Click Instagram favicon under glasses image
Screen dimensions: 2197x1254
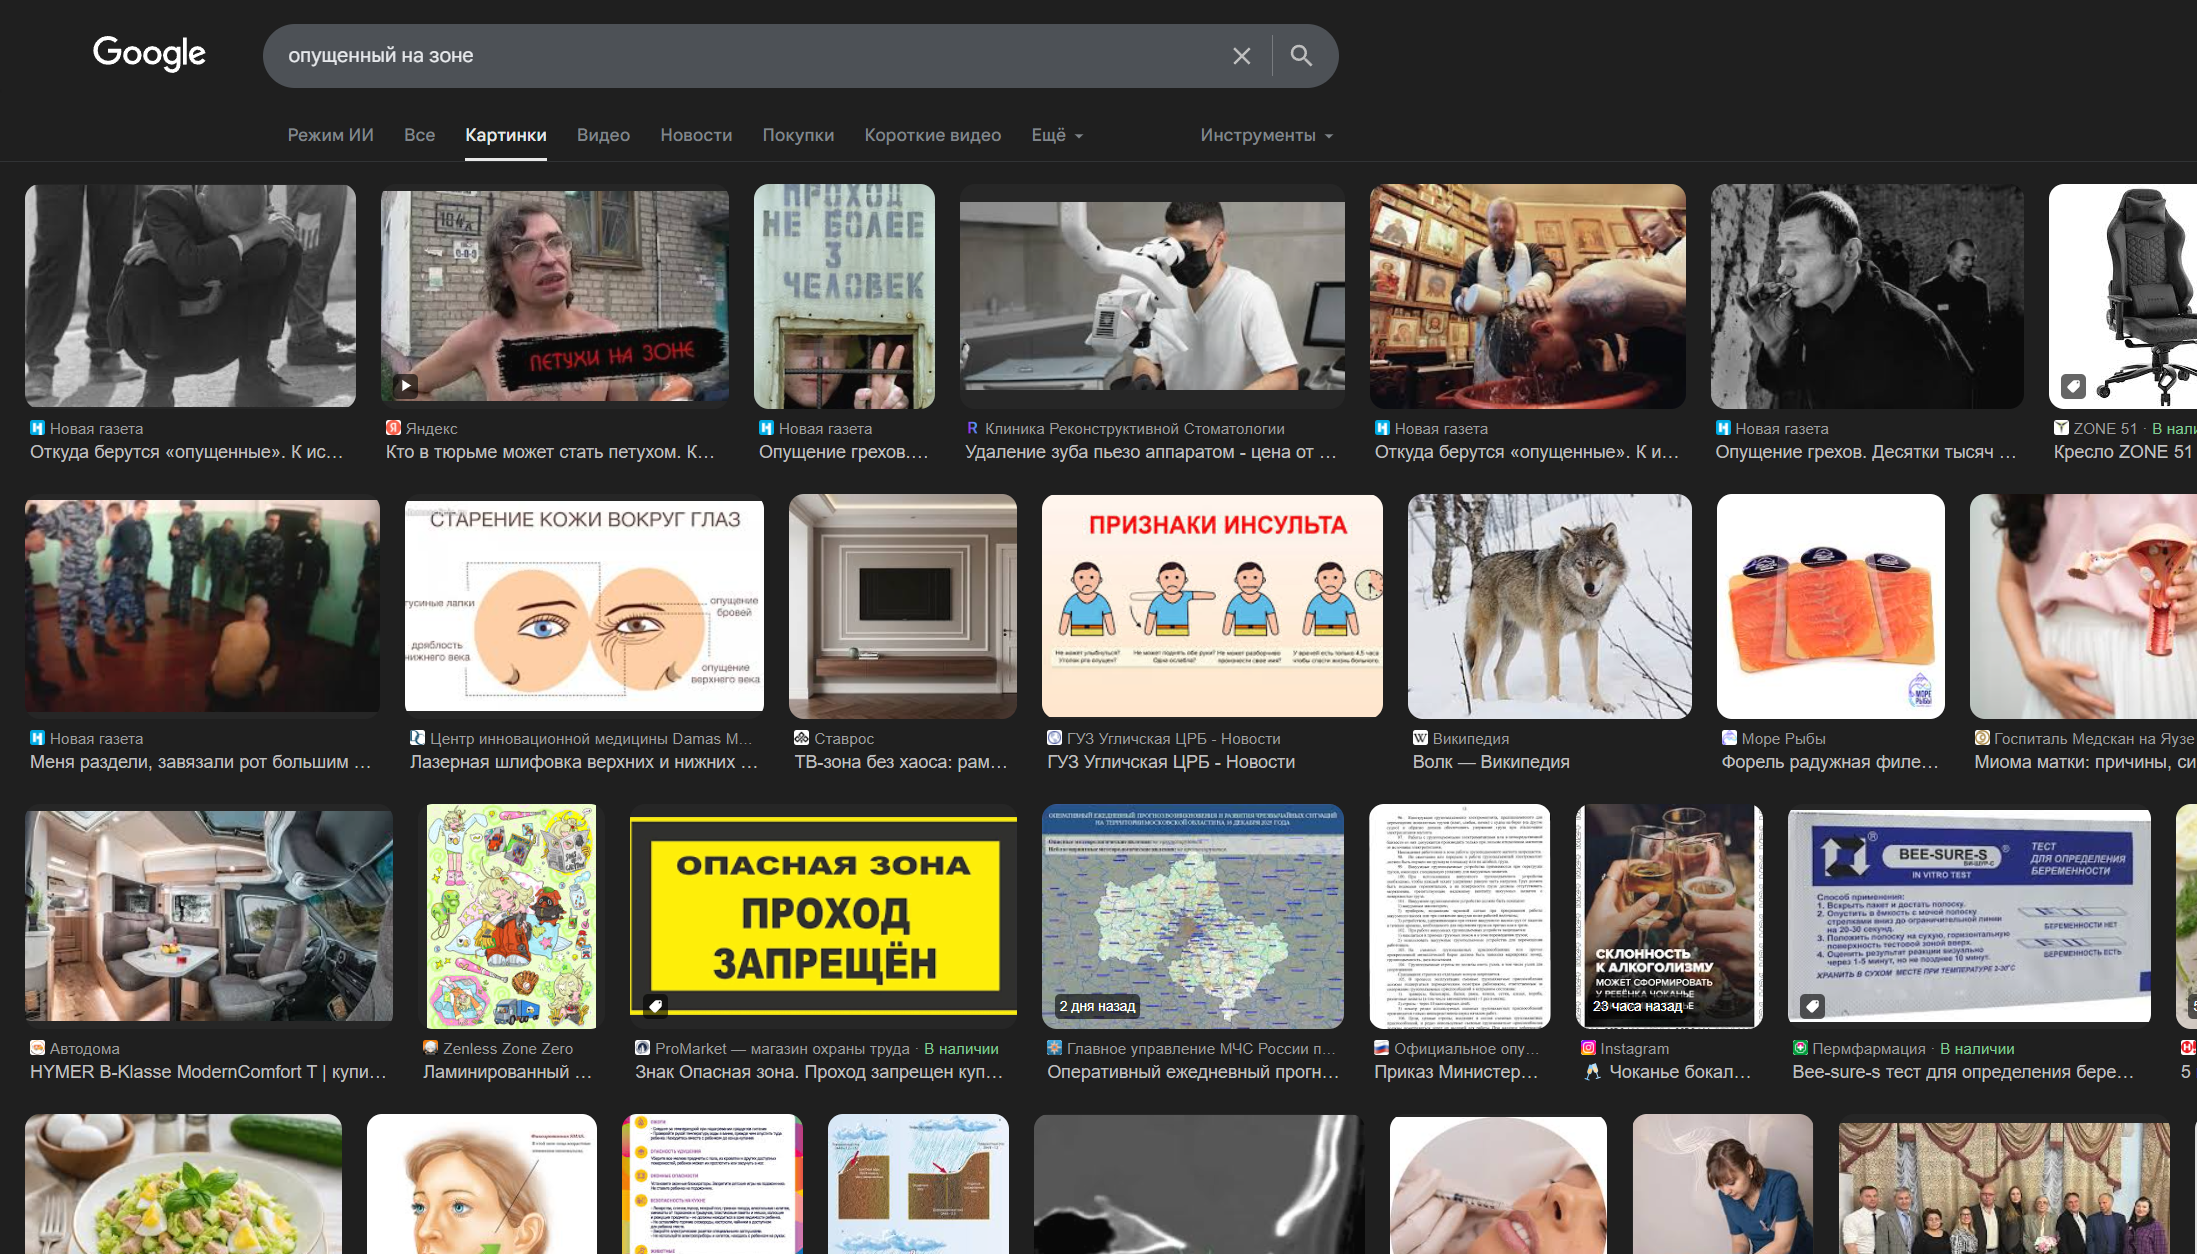[x=1588, y=1048]
